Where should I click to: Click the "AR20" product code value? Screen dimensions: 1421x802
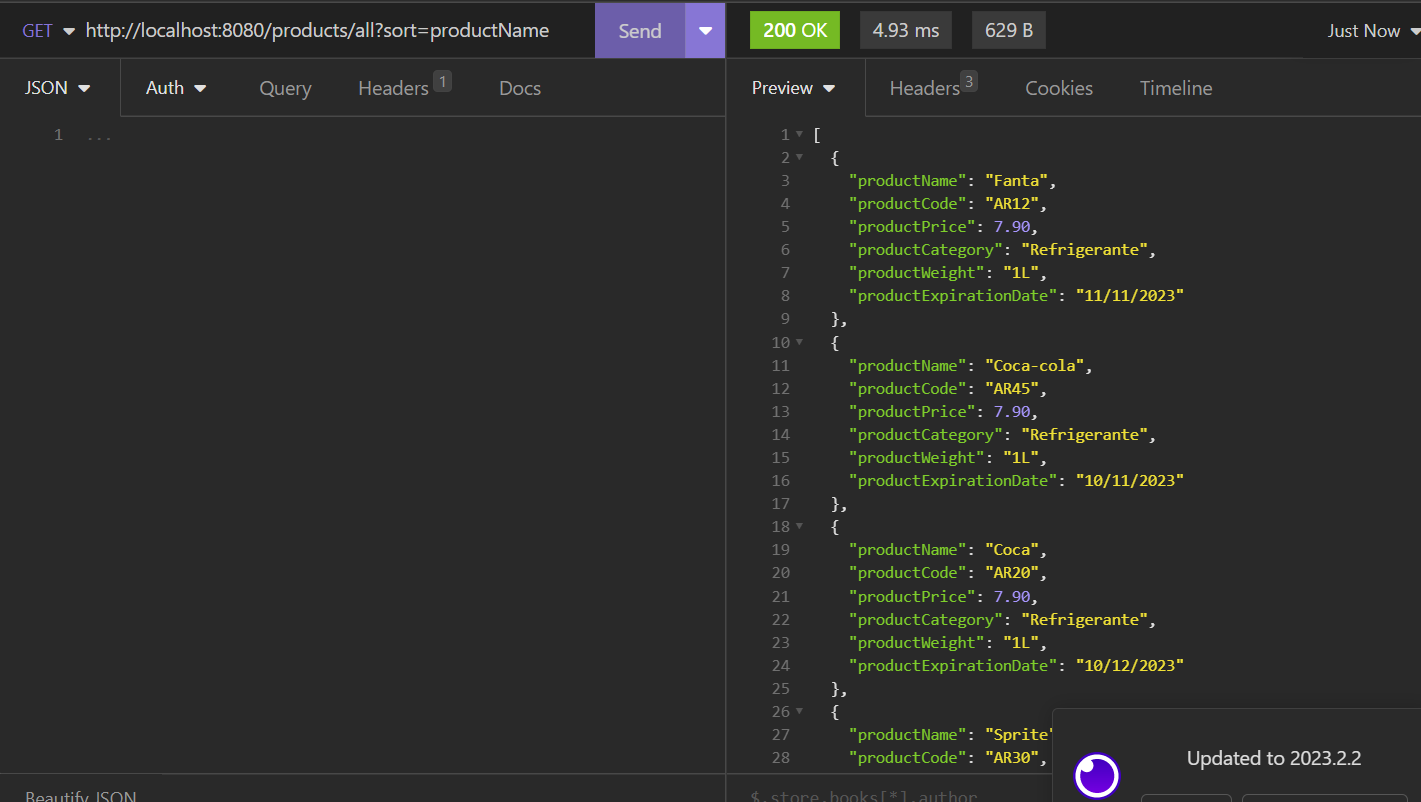[x=1012, y=573]
